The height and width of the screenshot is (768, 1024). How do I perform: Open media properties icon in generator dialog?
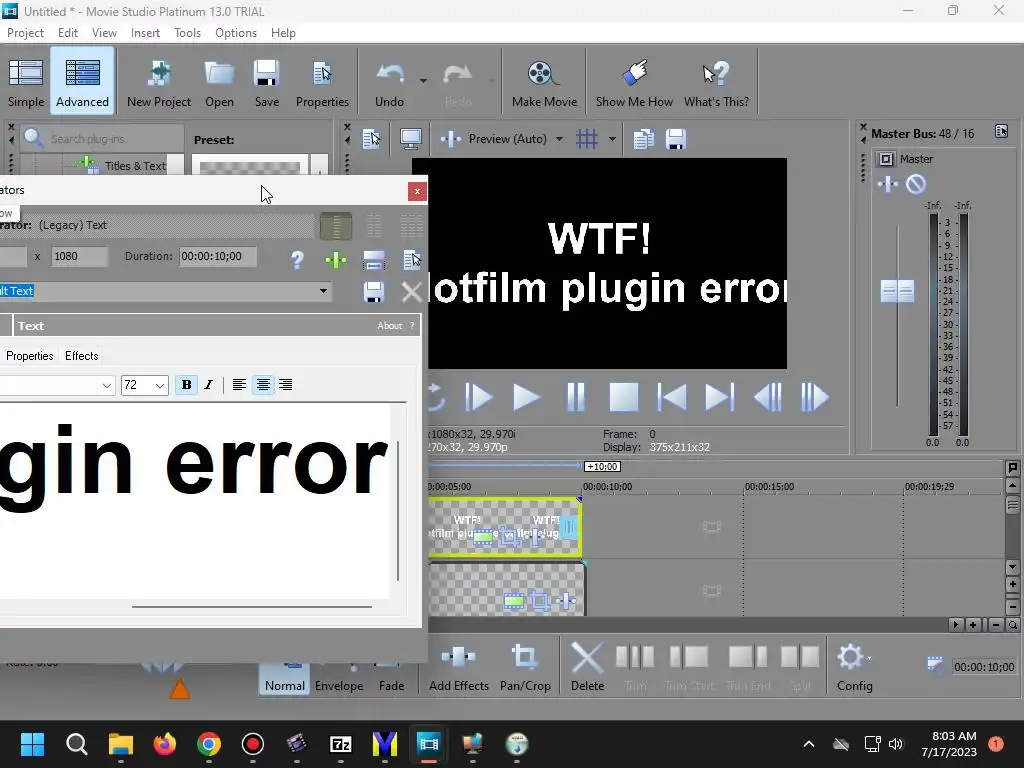412,260
